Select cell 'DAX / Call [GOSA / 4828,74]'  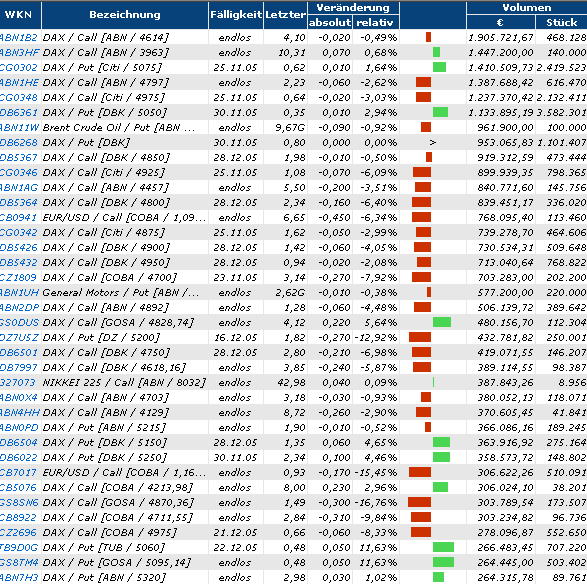[x=118, y=322]
